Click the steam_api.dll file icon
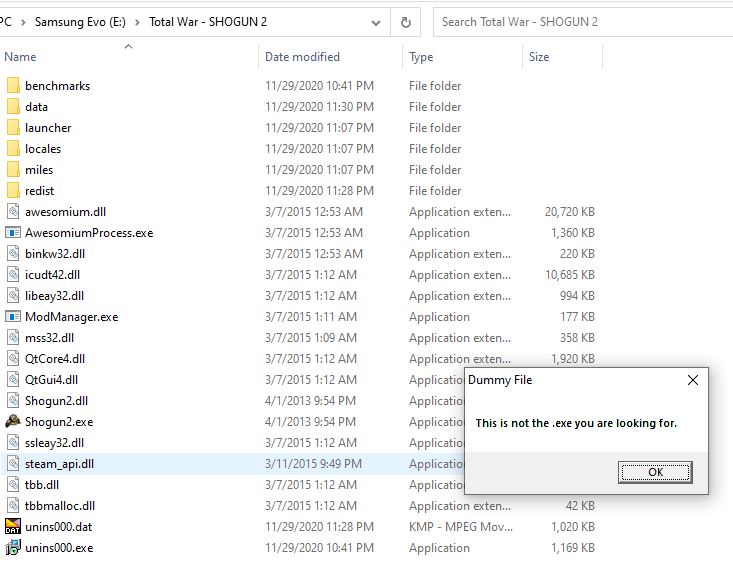 [13, 464]
